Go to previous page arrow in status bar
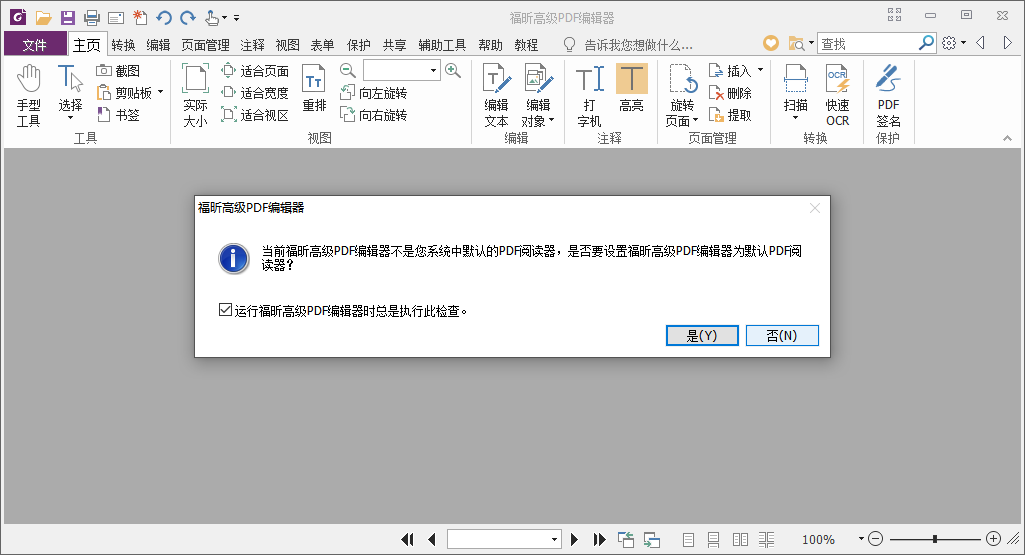The height and width of the screenshot is (555, 1025). 432,539
